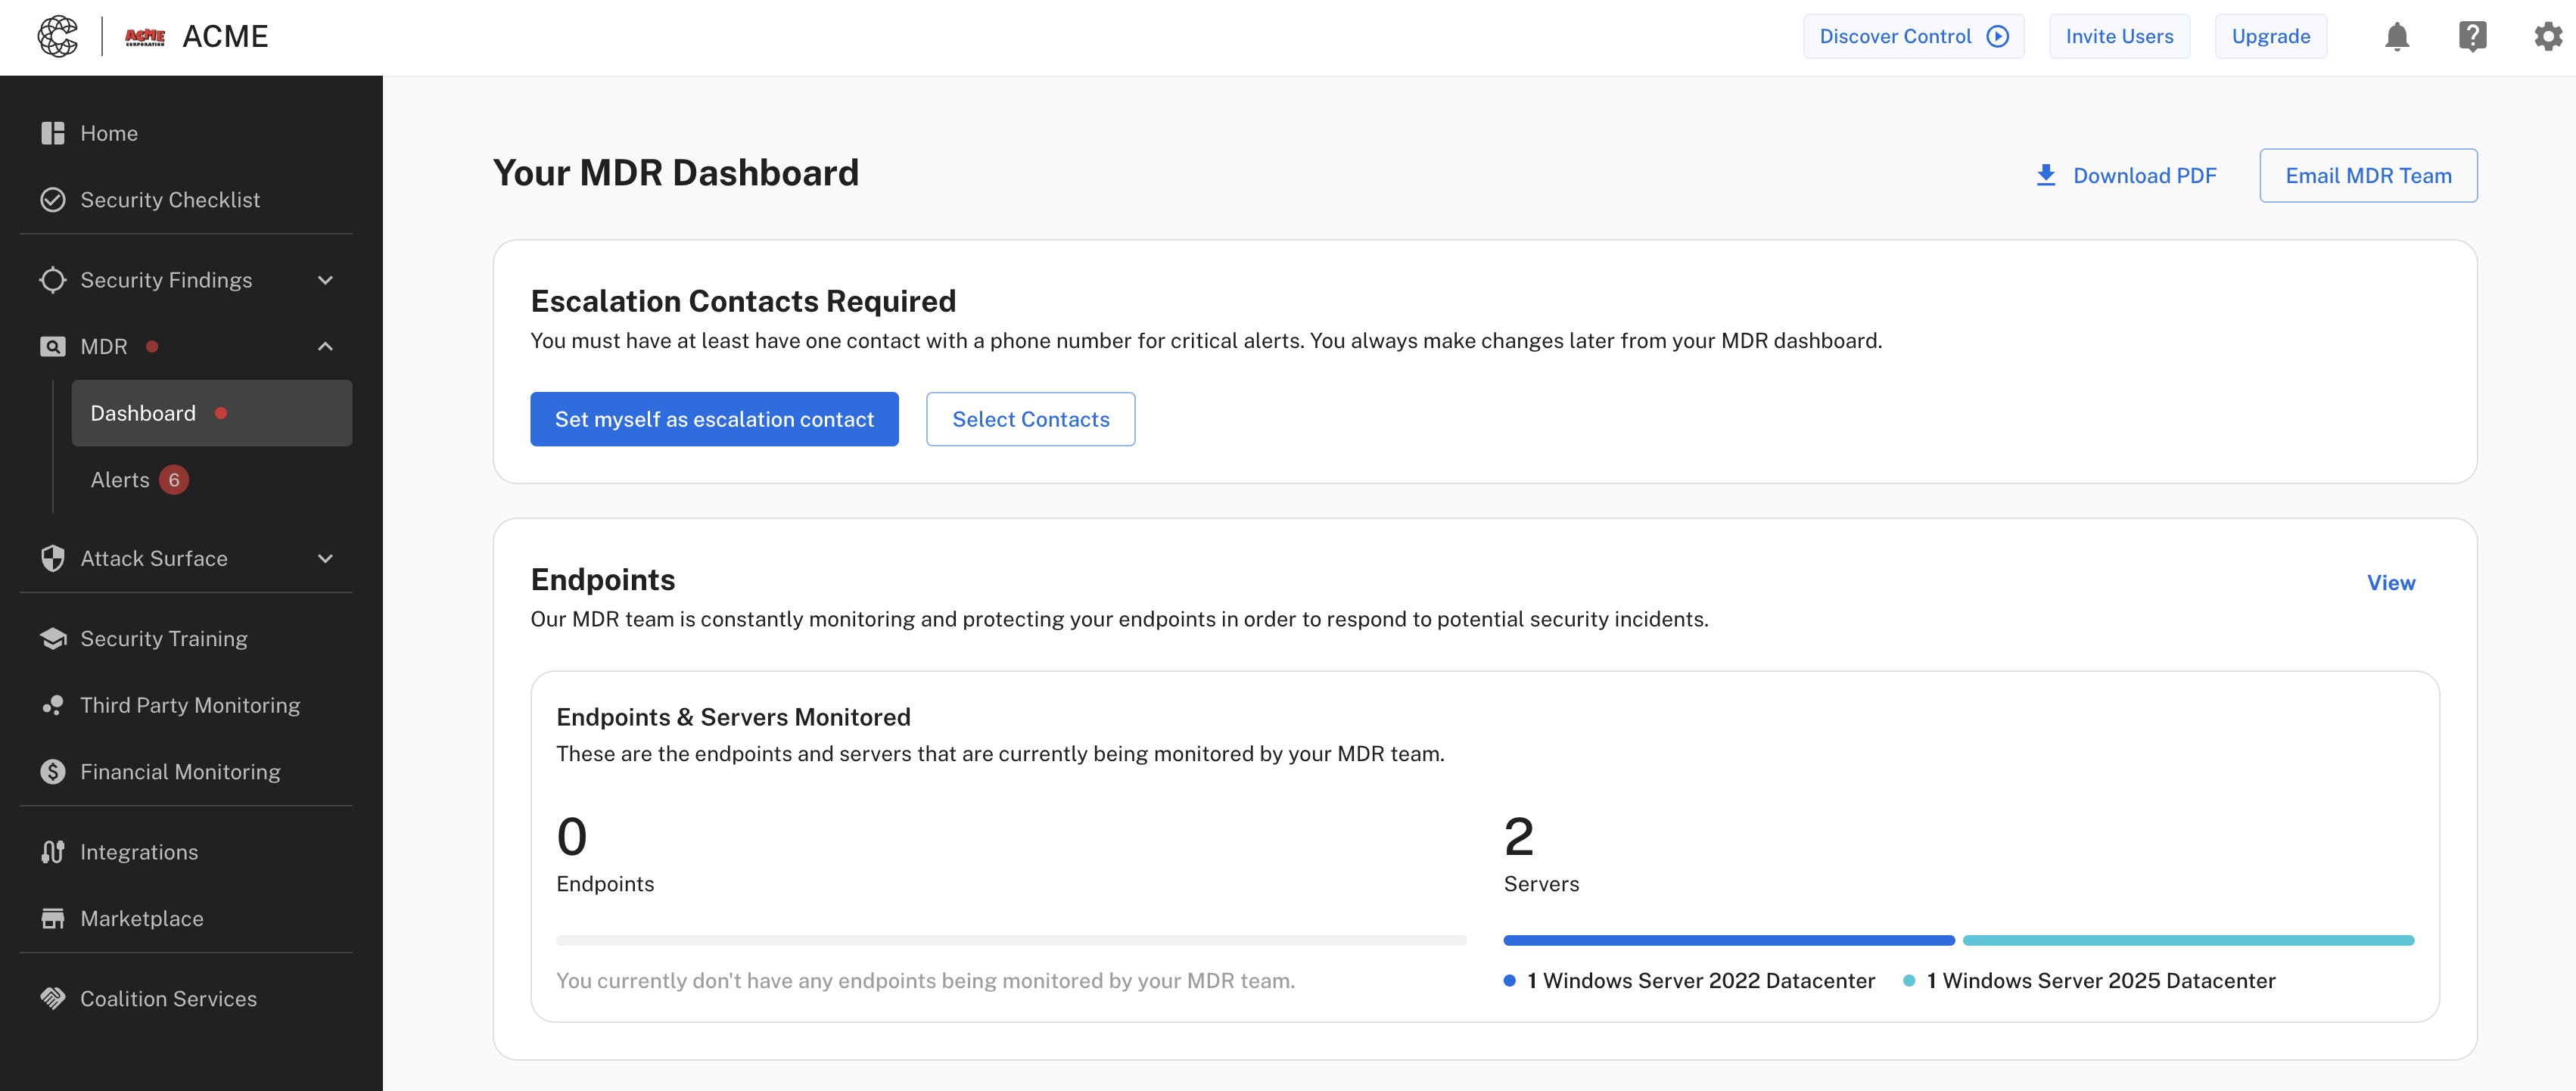Click the Download PDF link
Image resolution: width=2576 pixels, height=1091 pixels.
coord(2126,176)
